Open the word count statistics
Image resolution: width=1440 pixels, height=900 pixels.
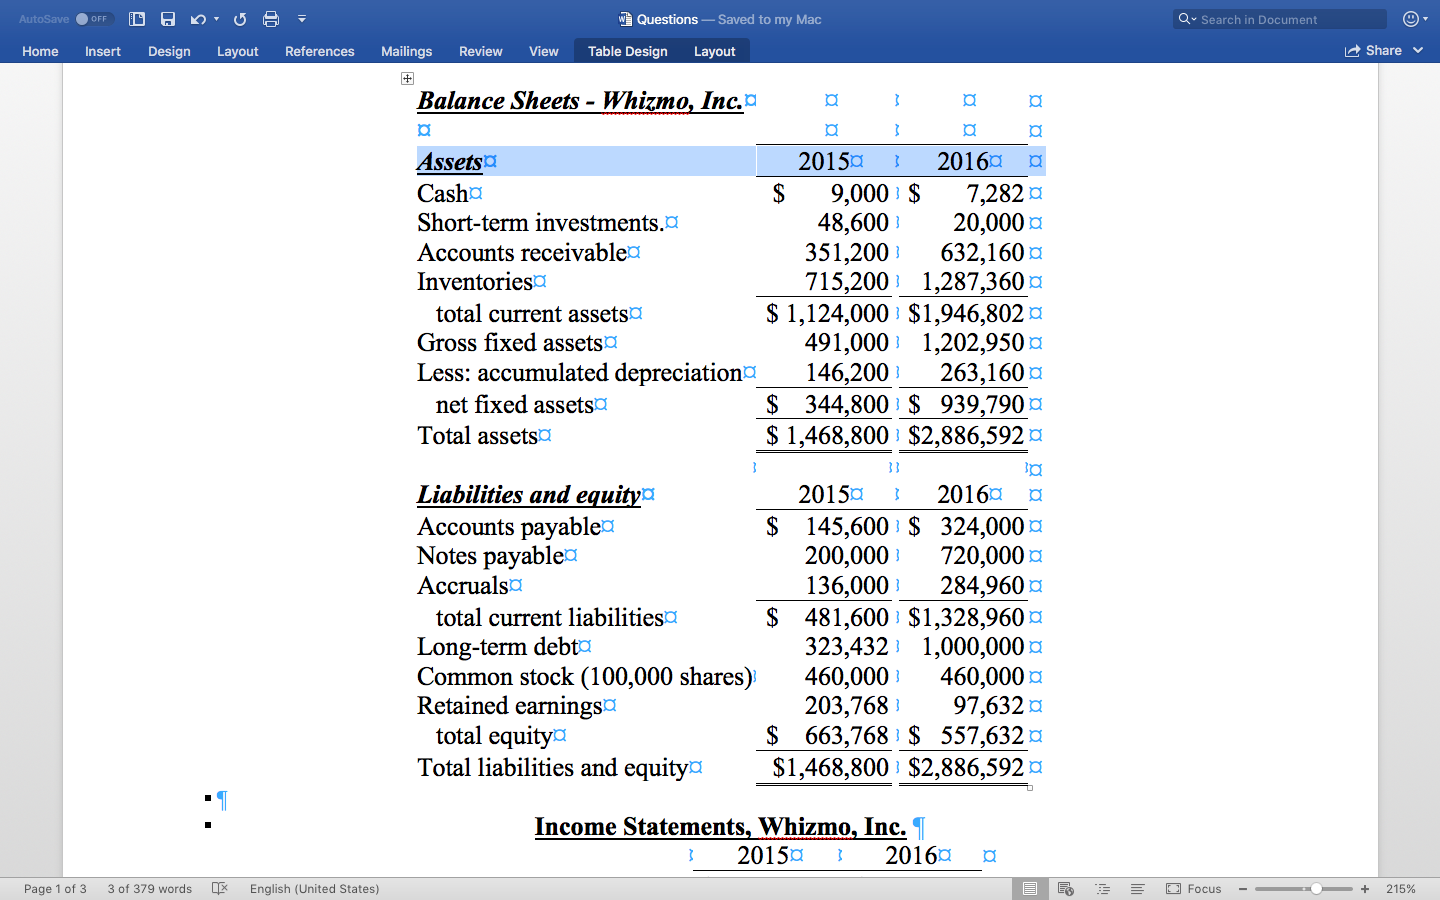click(148, 888)
